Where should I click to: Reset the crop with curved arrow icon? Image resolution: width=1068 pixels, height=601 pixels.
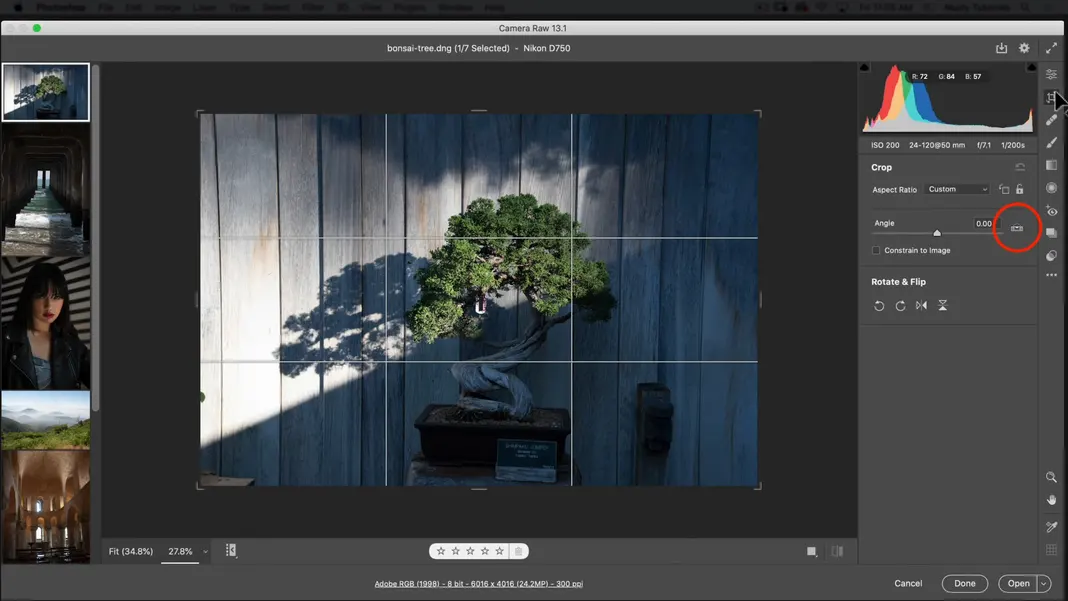[1020, 167]
